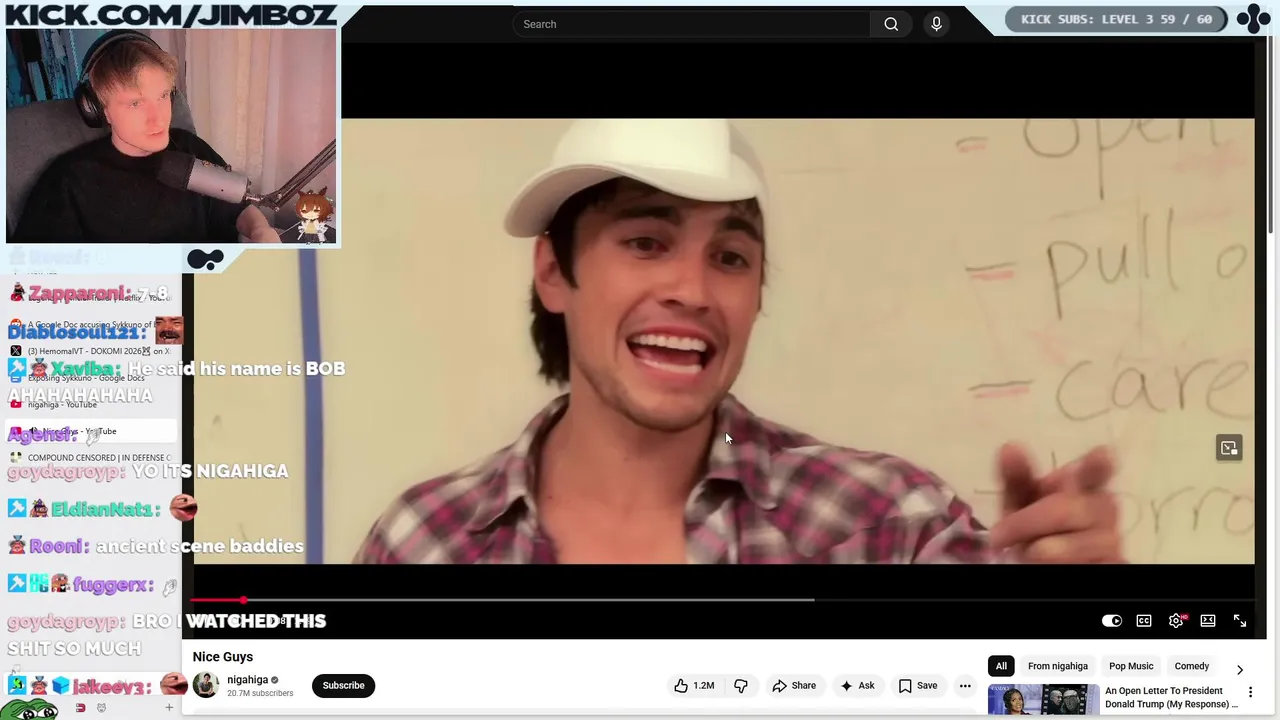Focus the YouTube Search input field

click(x=691, y=24)
